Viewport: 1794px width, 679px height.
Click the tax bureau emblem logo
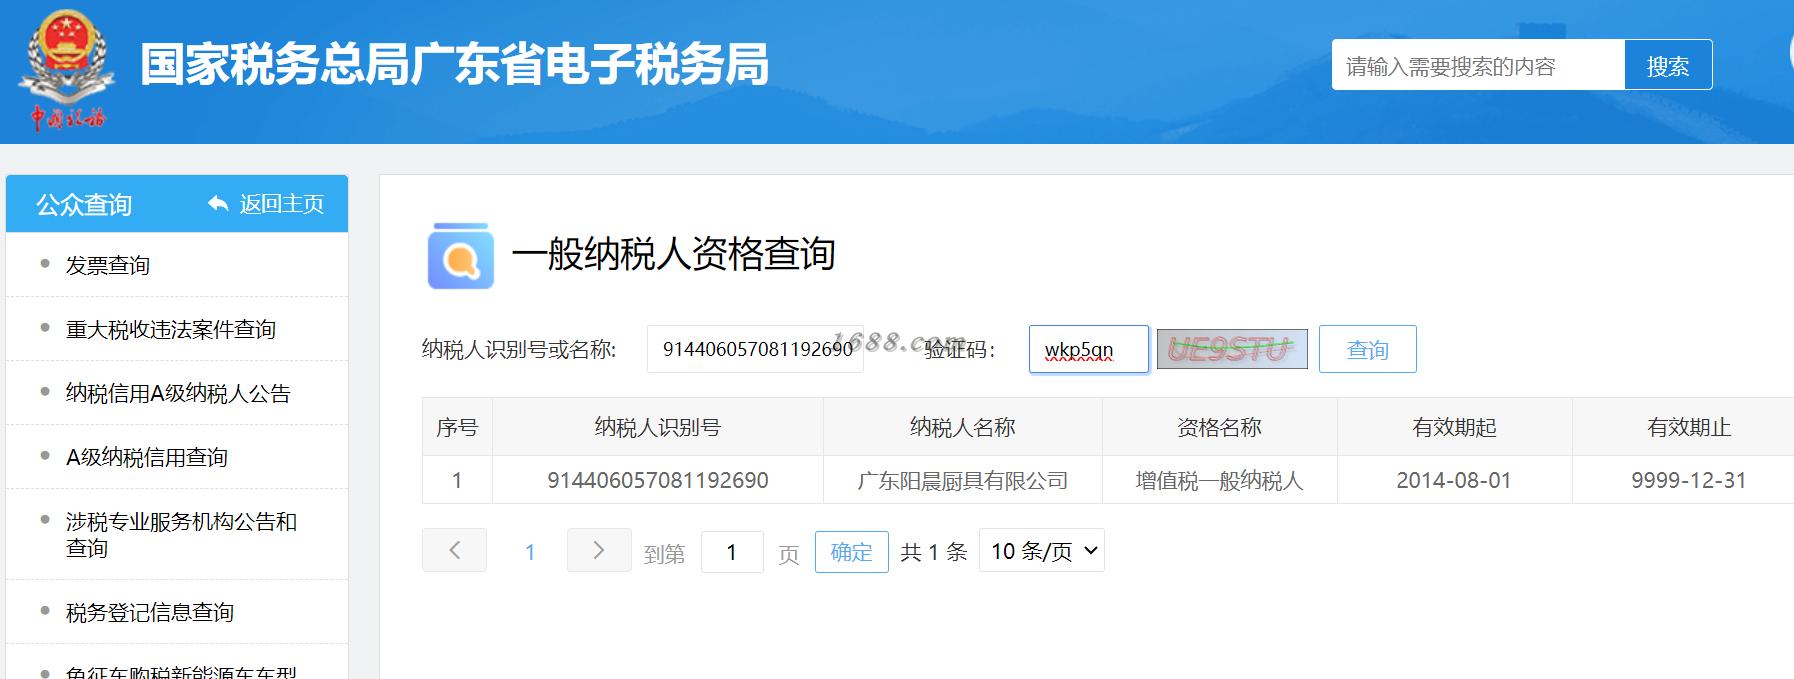pyautogui.click(x=66, y=70)
